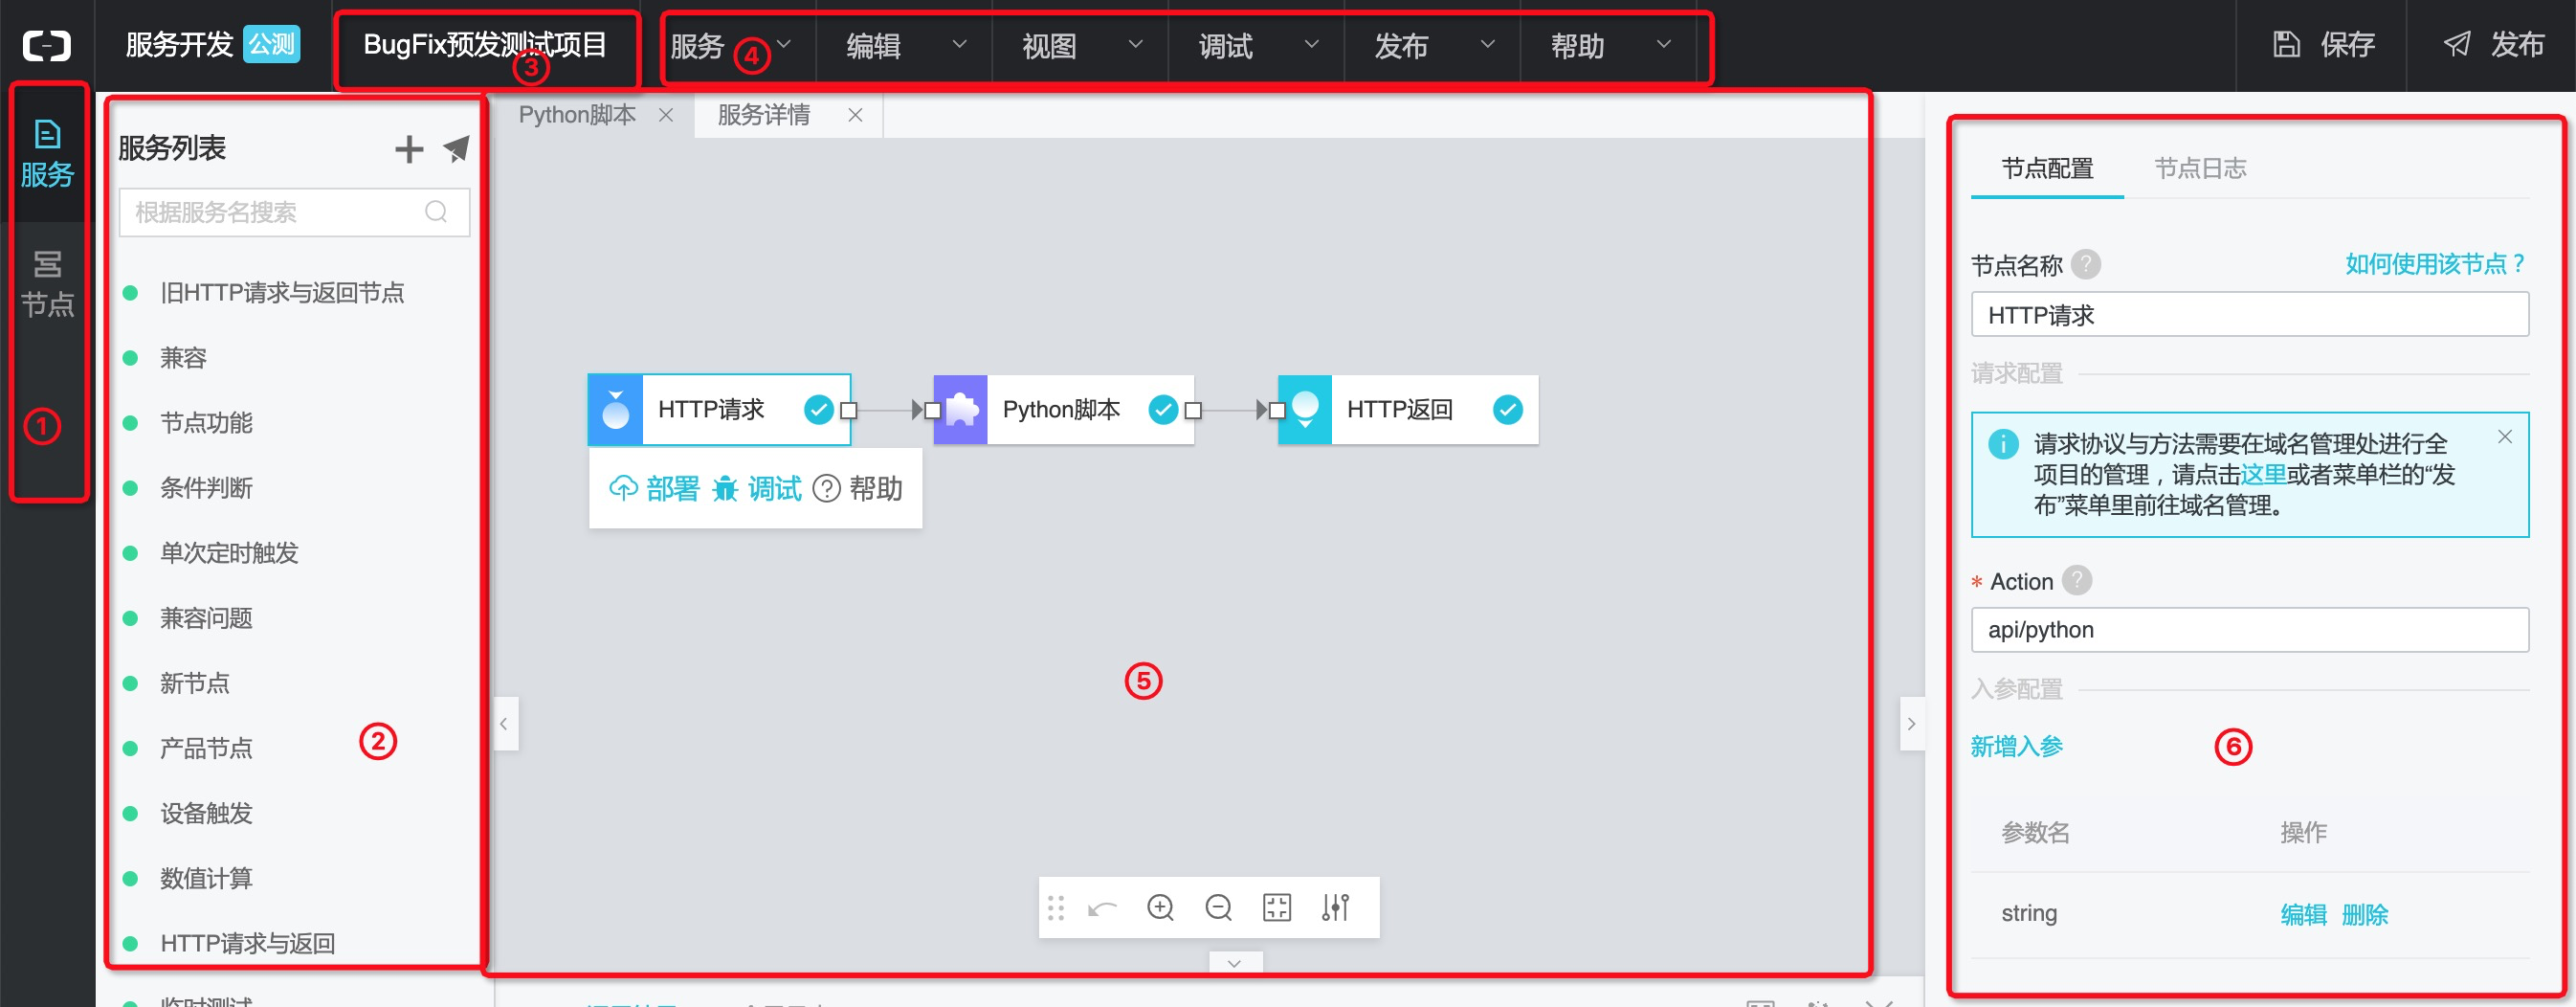
Task: Collapse the right configuration panel arrow
Action: click(1911, 724)
